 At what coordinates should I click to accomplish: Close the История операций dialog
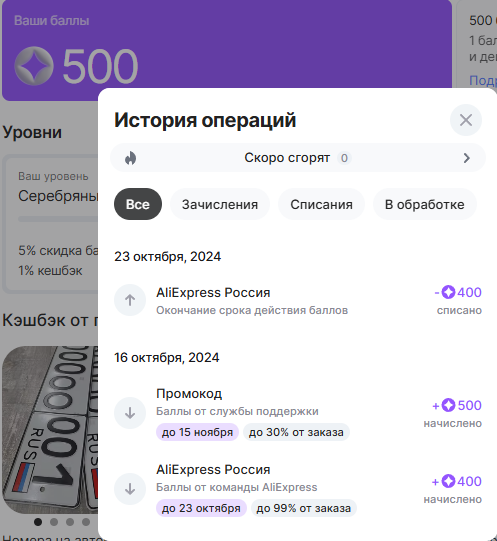(x=466, y=120)
